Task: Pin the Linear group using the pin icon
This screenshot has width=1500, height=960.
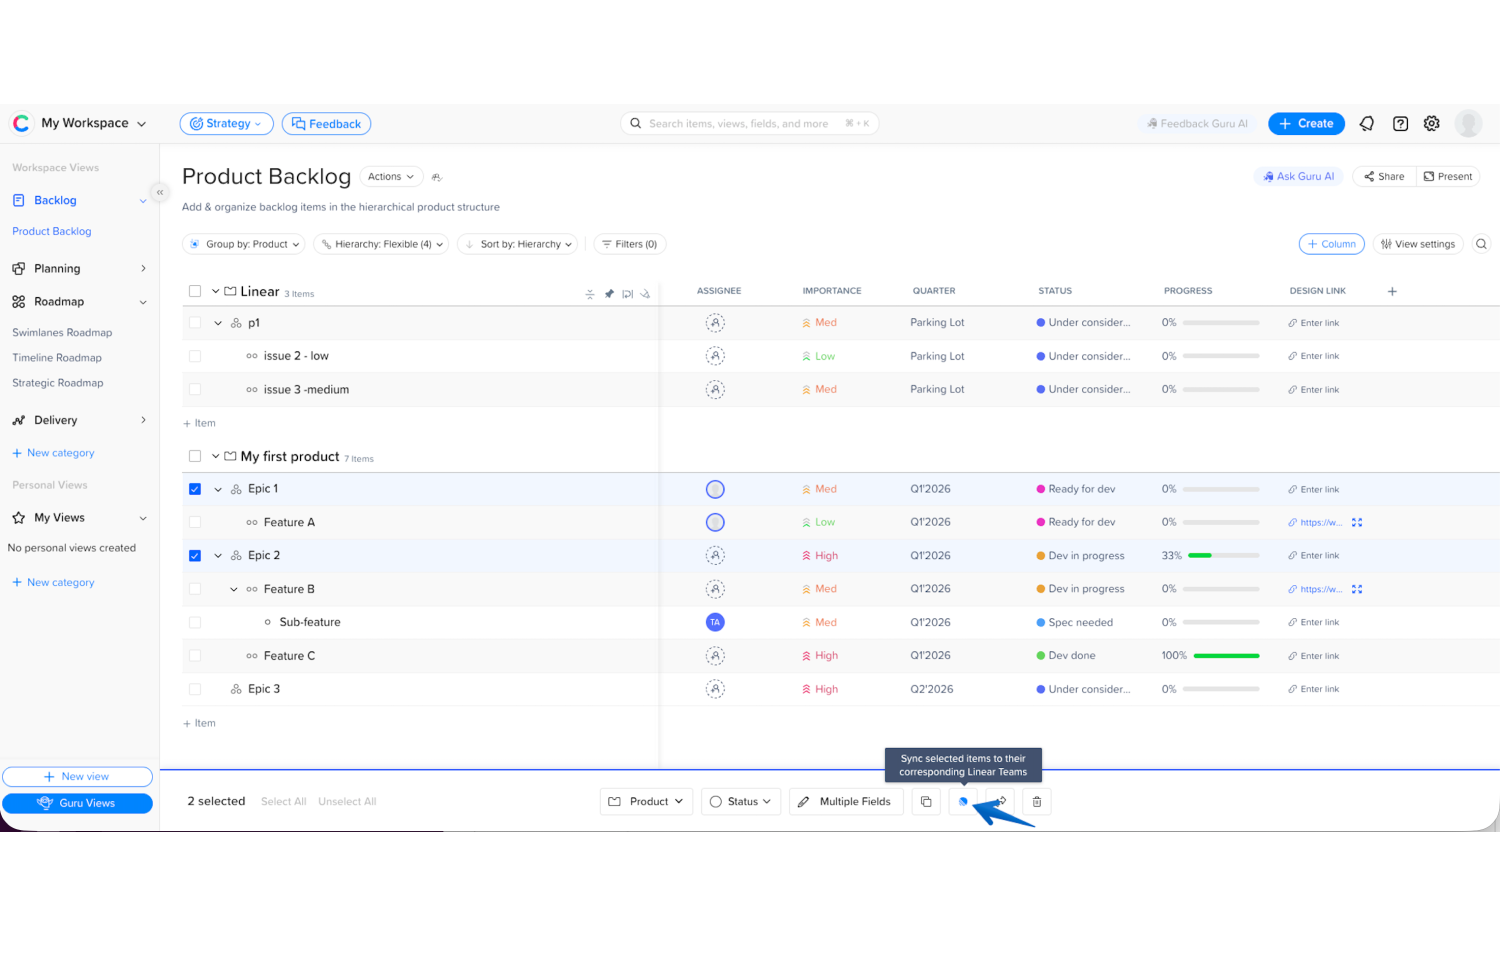Action: (609, 293)
